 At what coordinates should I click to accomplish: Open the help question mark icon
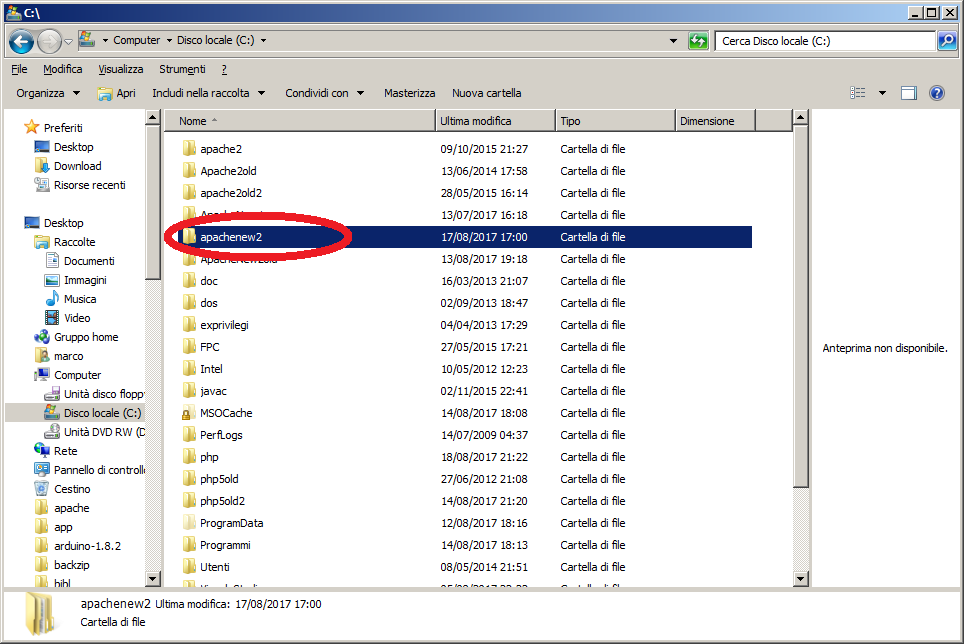[x=937, y=93]
